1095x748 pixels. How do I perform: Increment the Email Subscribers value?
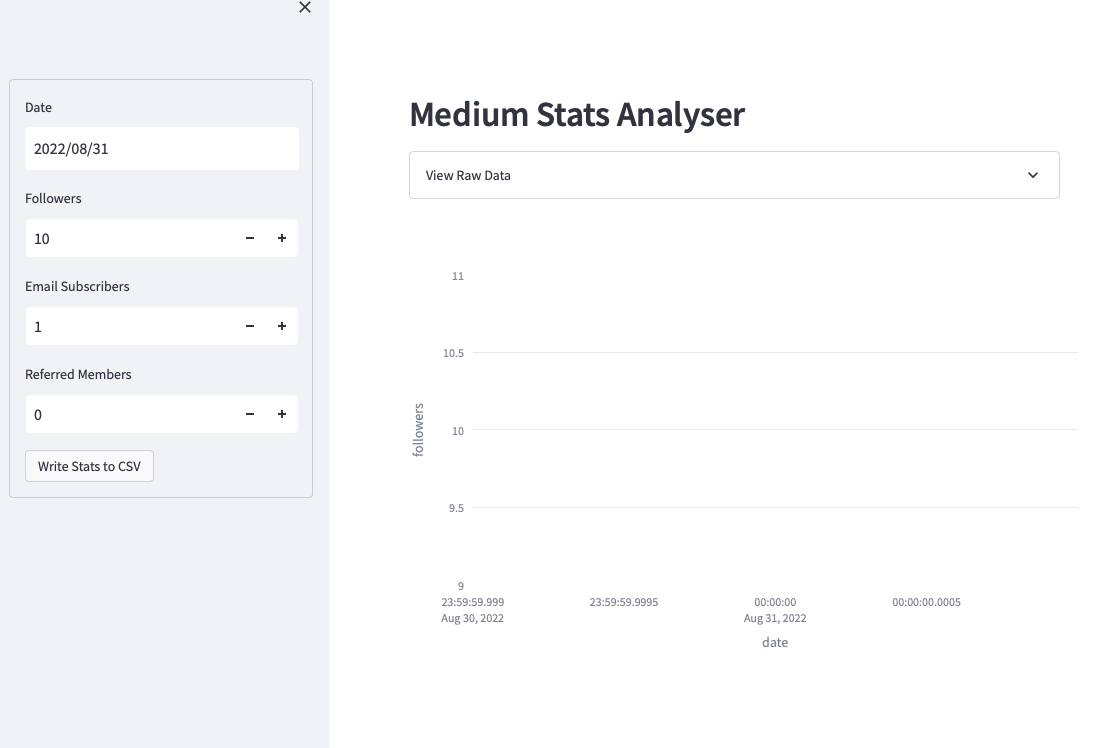282,326
